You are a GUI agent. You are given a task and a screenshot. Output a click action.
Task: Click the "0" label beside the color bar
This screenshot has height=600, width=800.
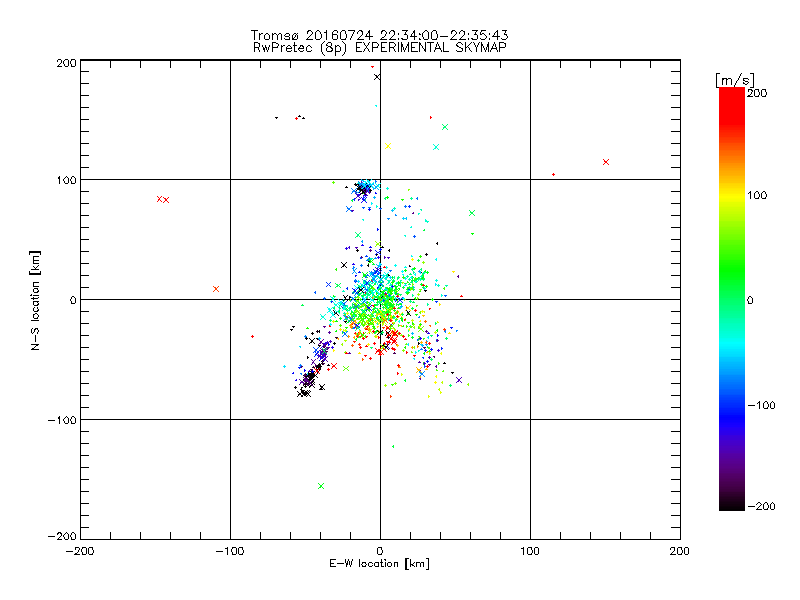coord(750,300)
